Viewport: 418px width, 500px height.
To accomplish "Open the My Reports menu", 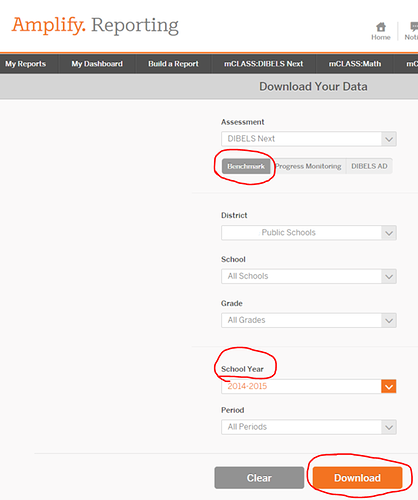I will click(x=25, y=64).
